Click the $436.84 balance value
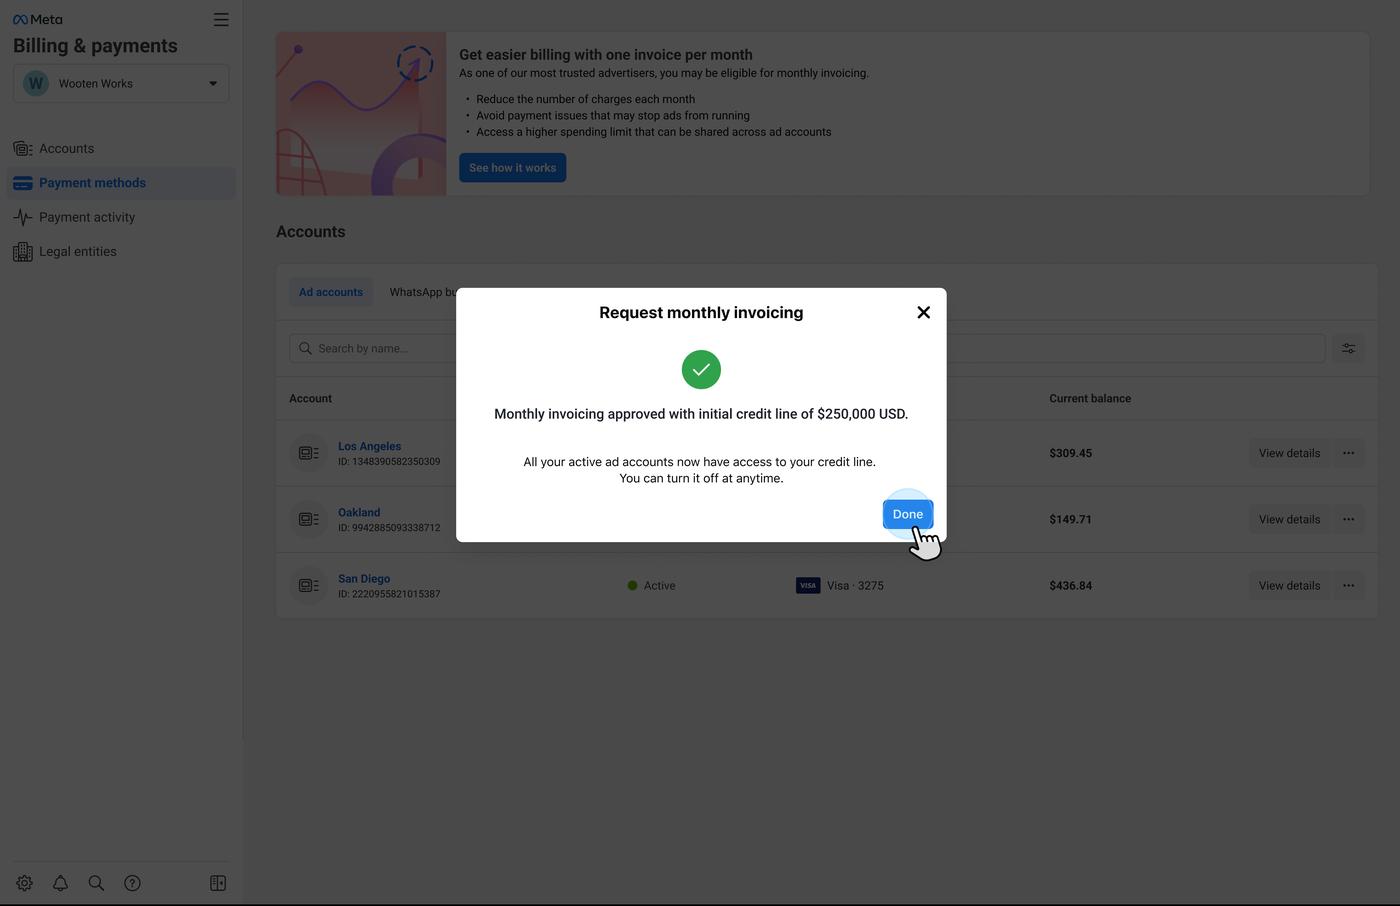This screenshot has width=1400, height=906. 1070,585
